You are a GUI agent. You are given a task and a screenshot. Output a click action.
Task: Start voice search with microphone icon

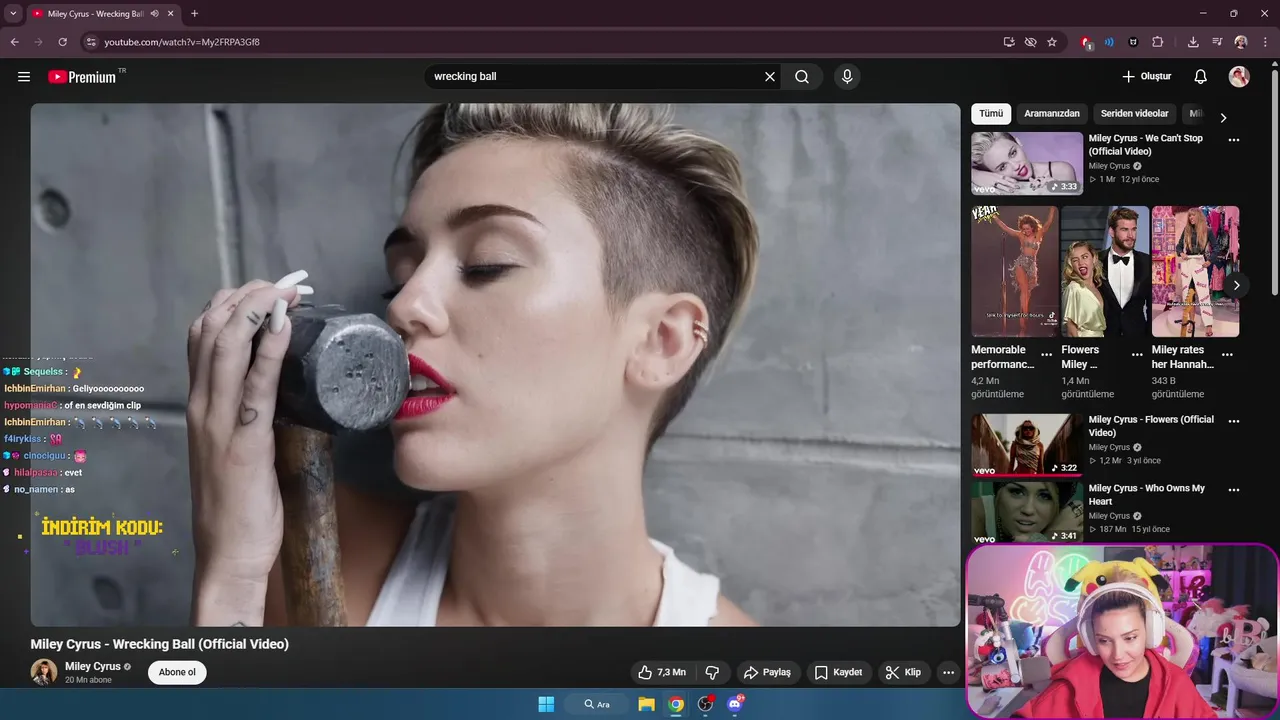coord(847,77)
